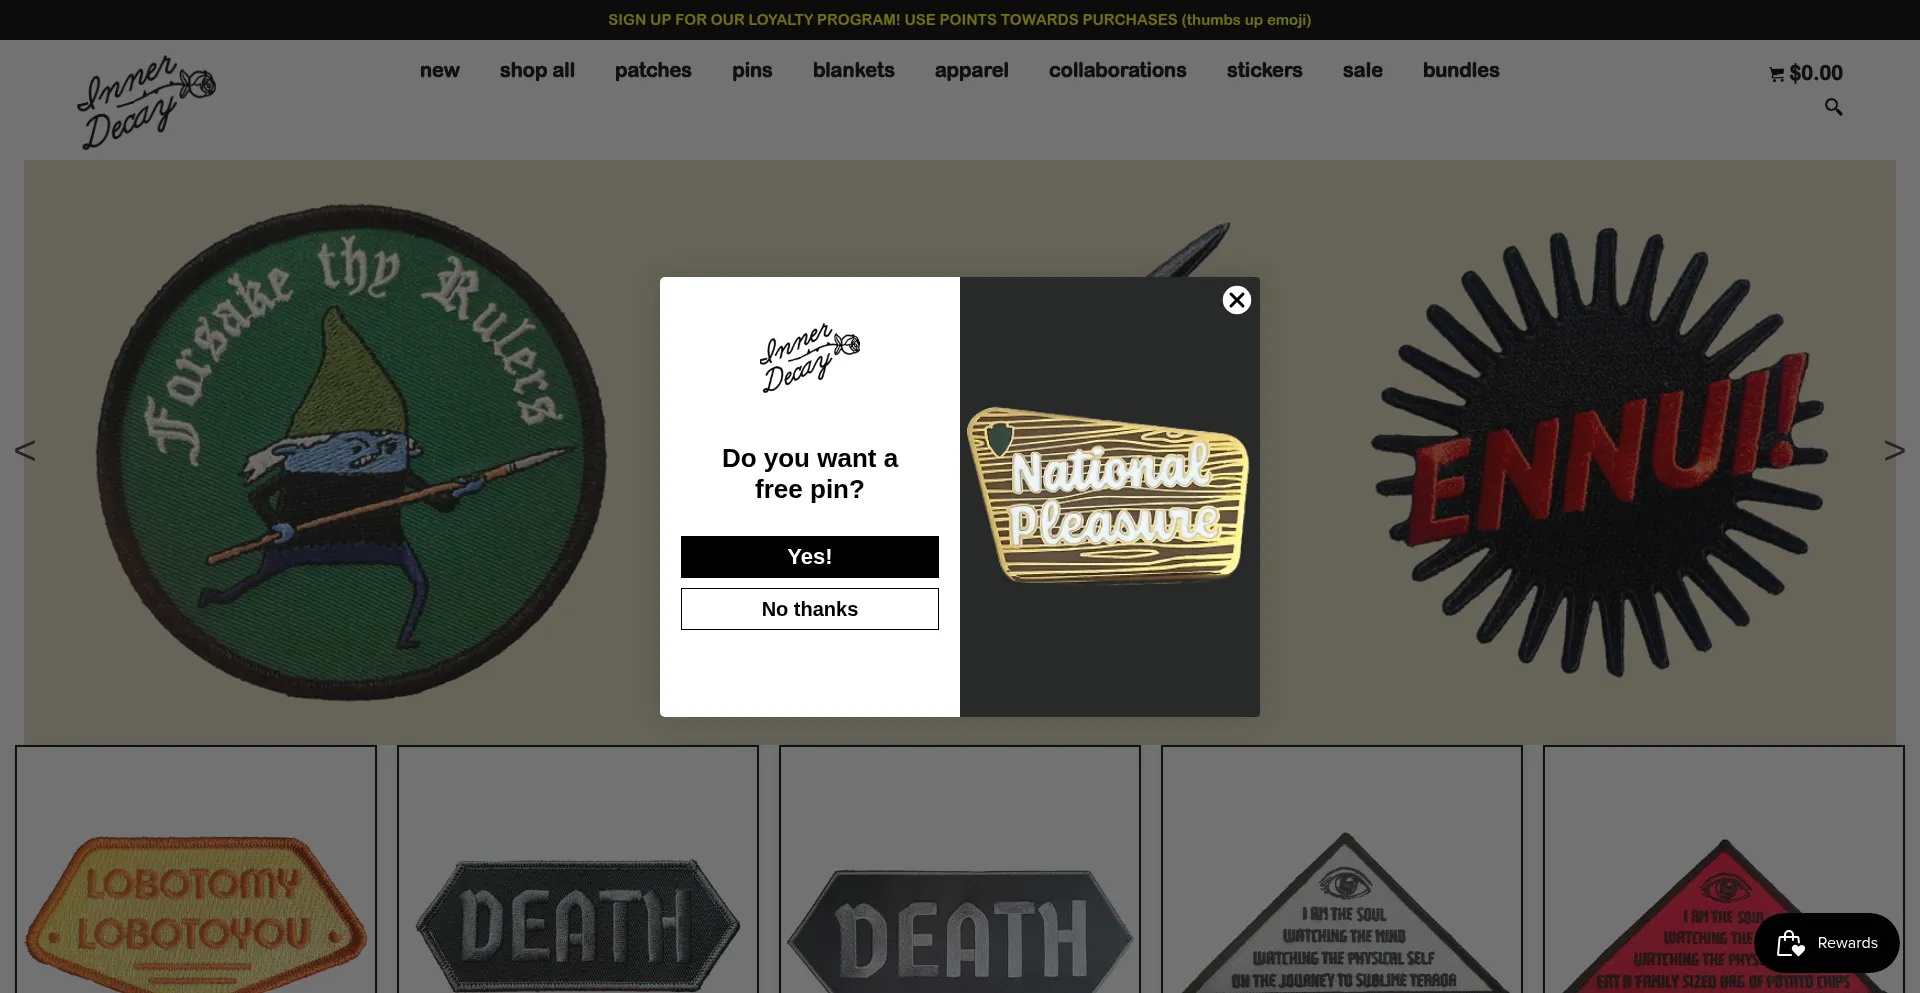Open the Forsake thy Rulers patch slide
Viewport: 1920px width, 993px height.
pyautogui.click(x=352, y=452)
